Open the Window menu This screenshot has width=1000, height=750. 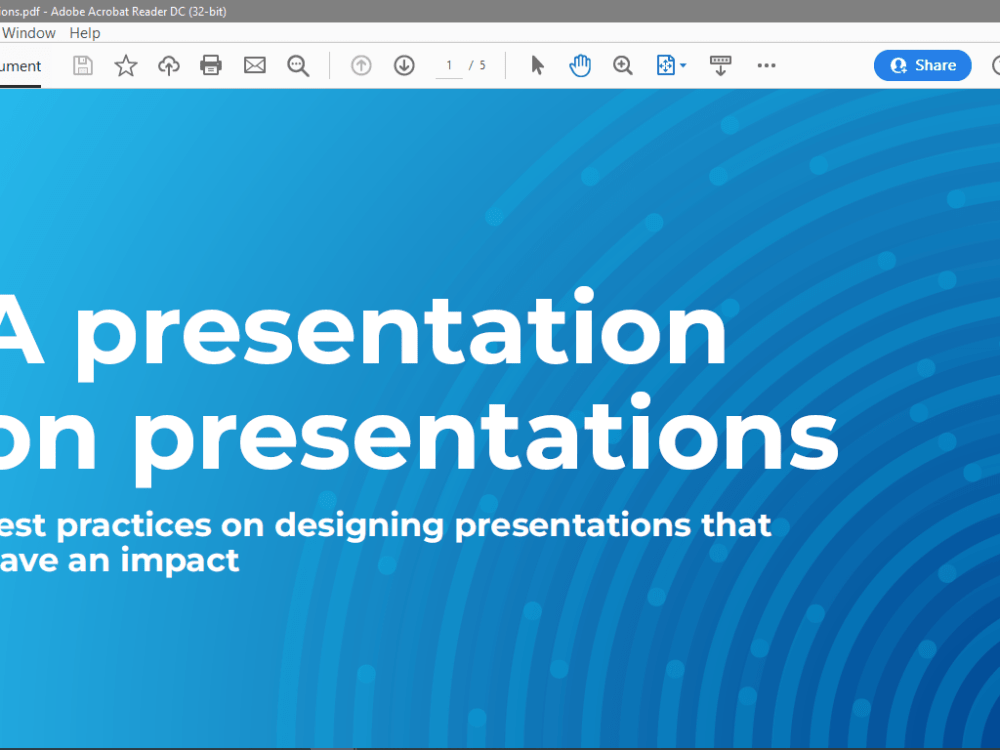point(29,33)
